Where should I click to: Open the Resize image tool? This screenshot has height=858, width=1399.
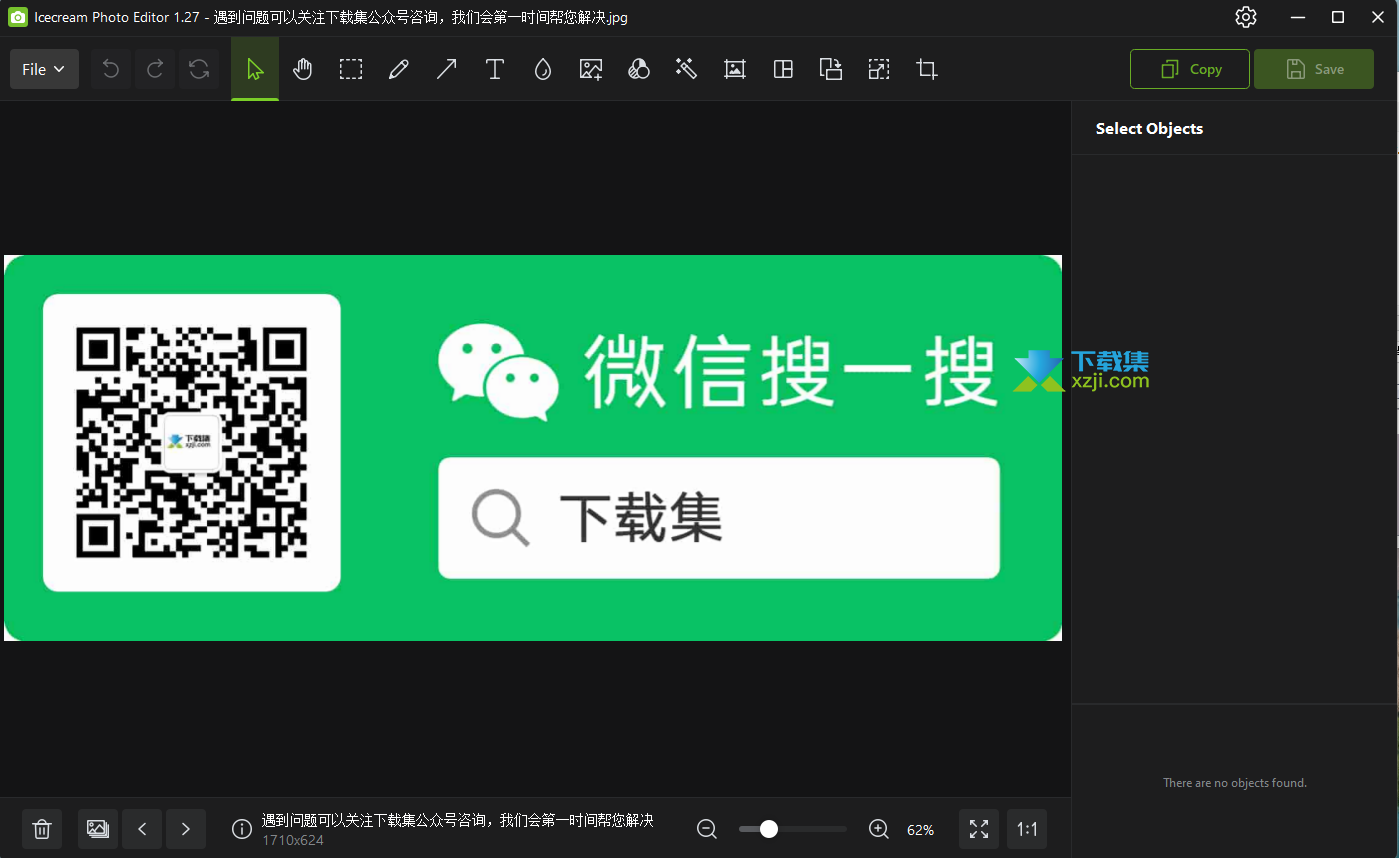[879, 69]
